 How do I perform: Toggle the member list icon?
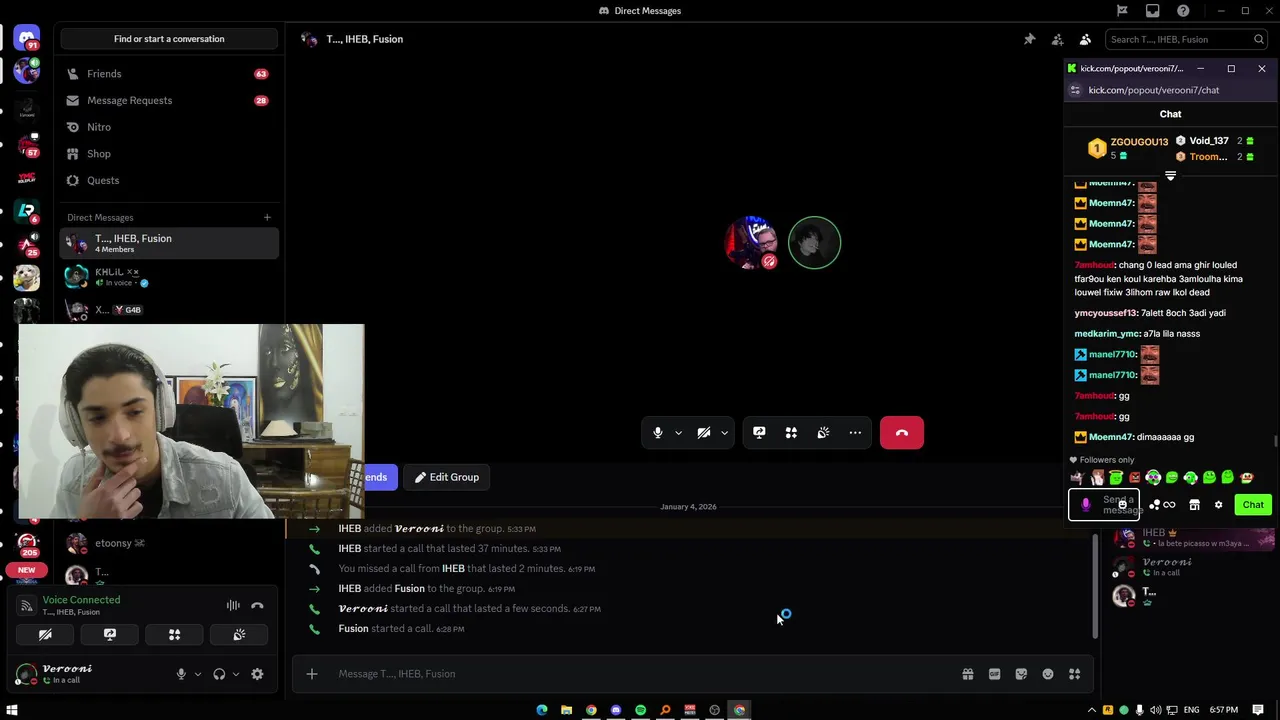(x=1085, y=39)
